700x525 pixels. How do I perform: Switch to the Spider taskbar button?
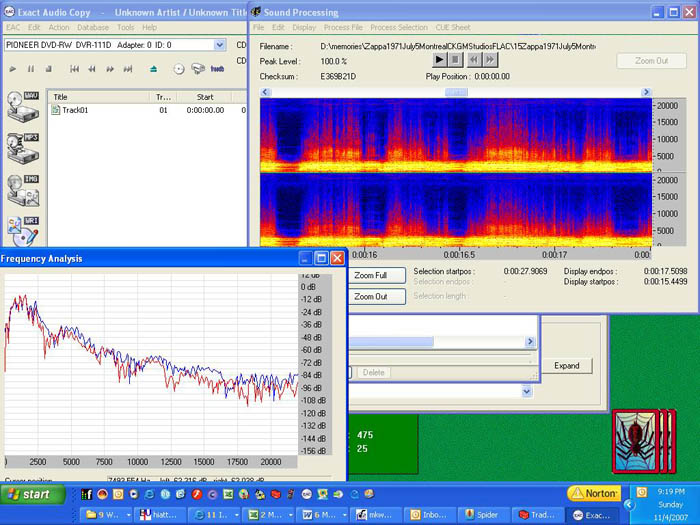pyautogui.click(x=482, y=515)
